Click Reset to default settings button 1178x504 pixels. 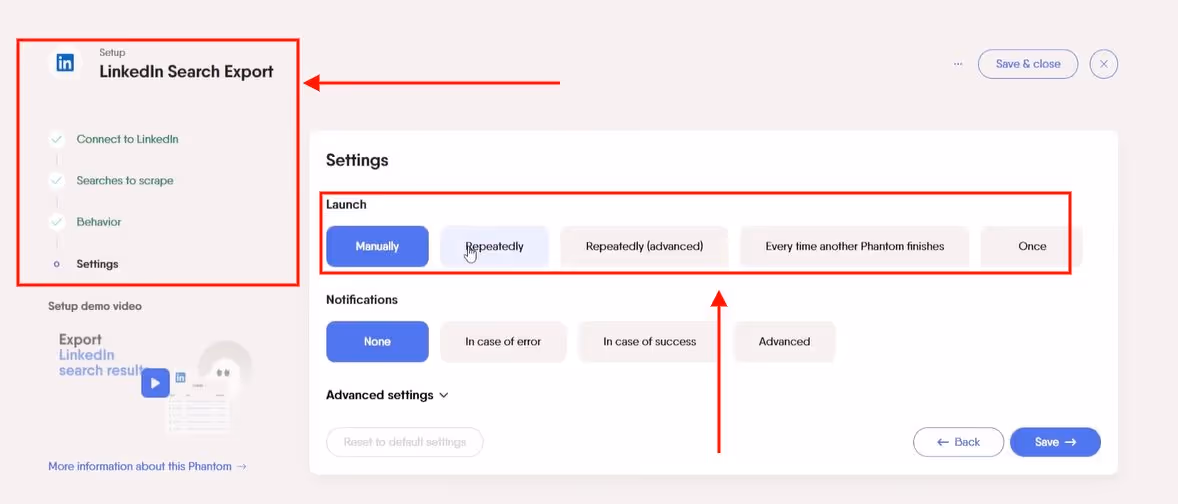coord(405,442)
